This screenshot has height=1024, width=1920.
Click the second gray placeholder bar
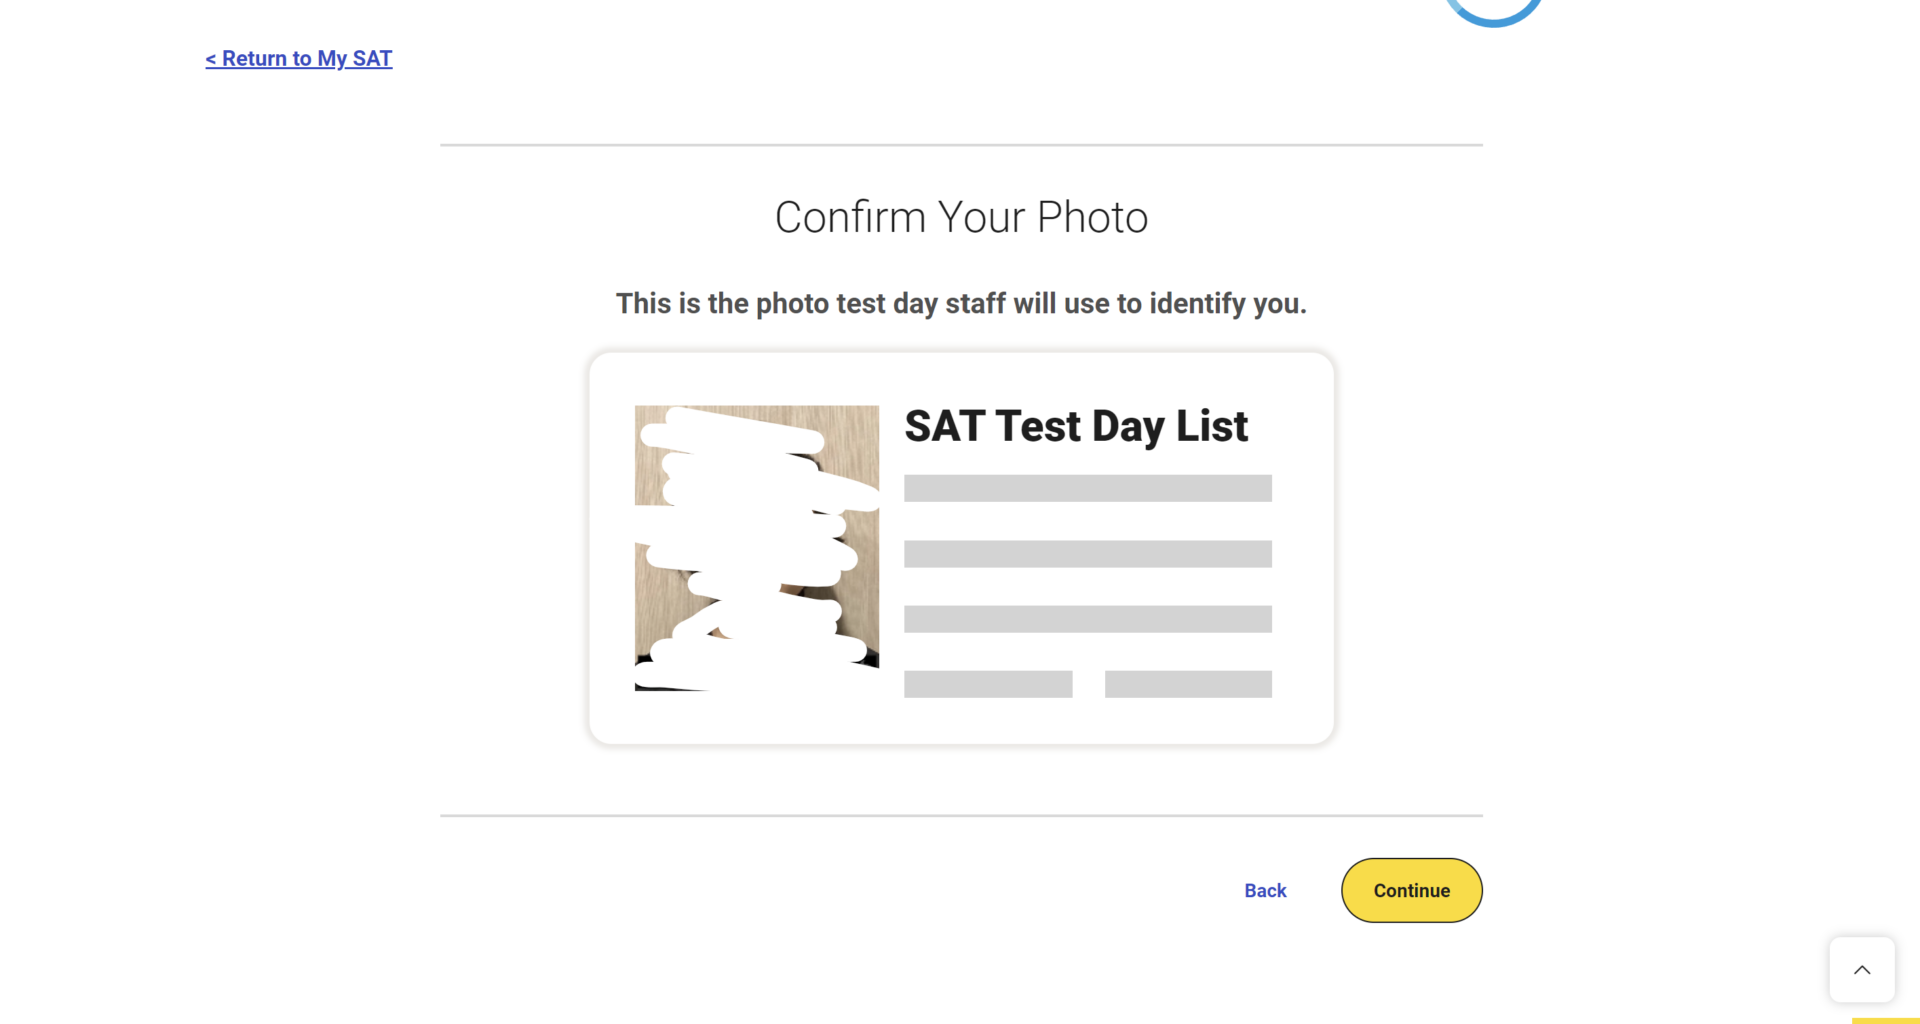pos(1088,554)
